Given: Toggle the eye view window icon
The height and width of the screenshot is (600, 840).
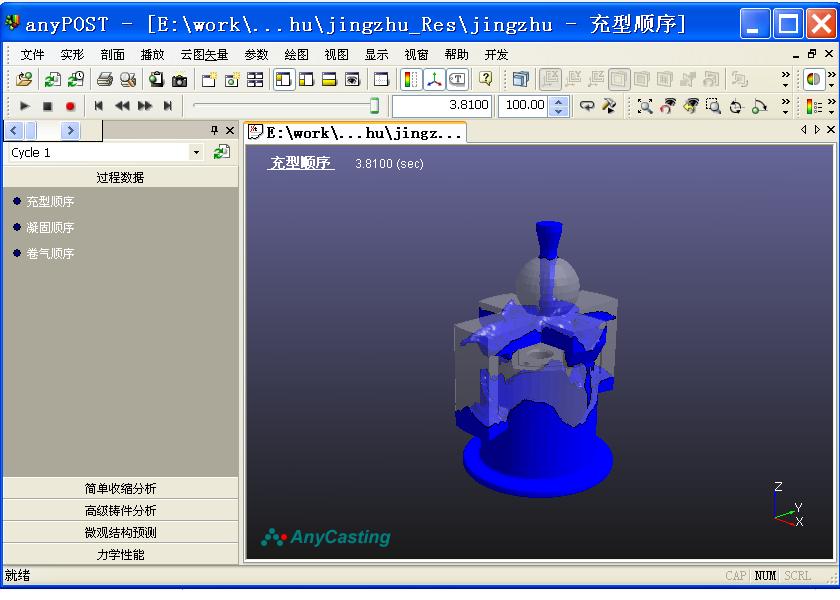Looking at the screenshot, I should point(352,80).
